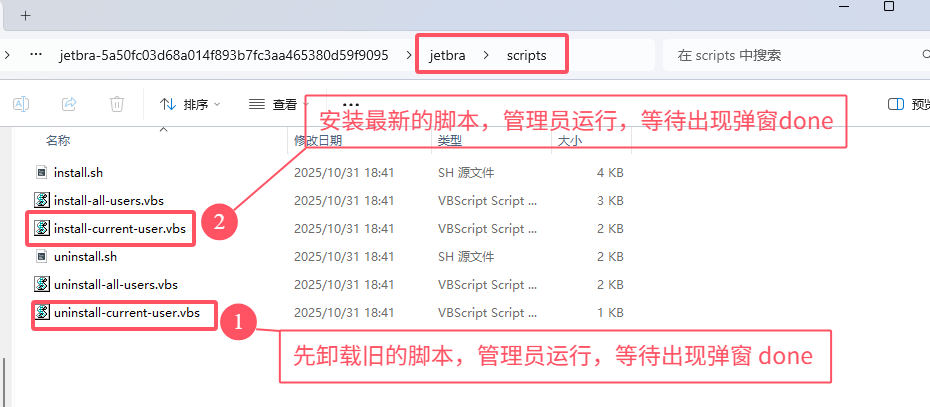
Task: Expand the chevron before jetbra breadcrumb
Action: [409, 56]
